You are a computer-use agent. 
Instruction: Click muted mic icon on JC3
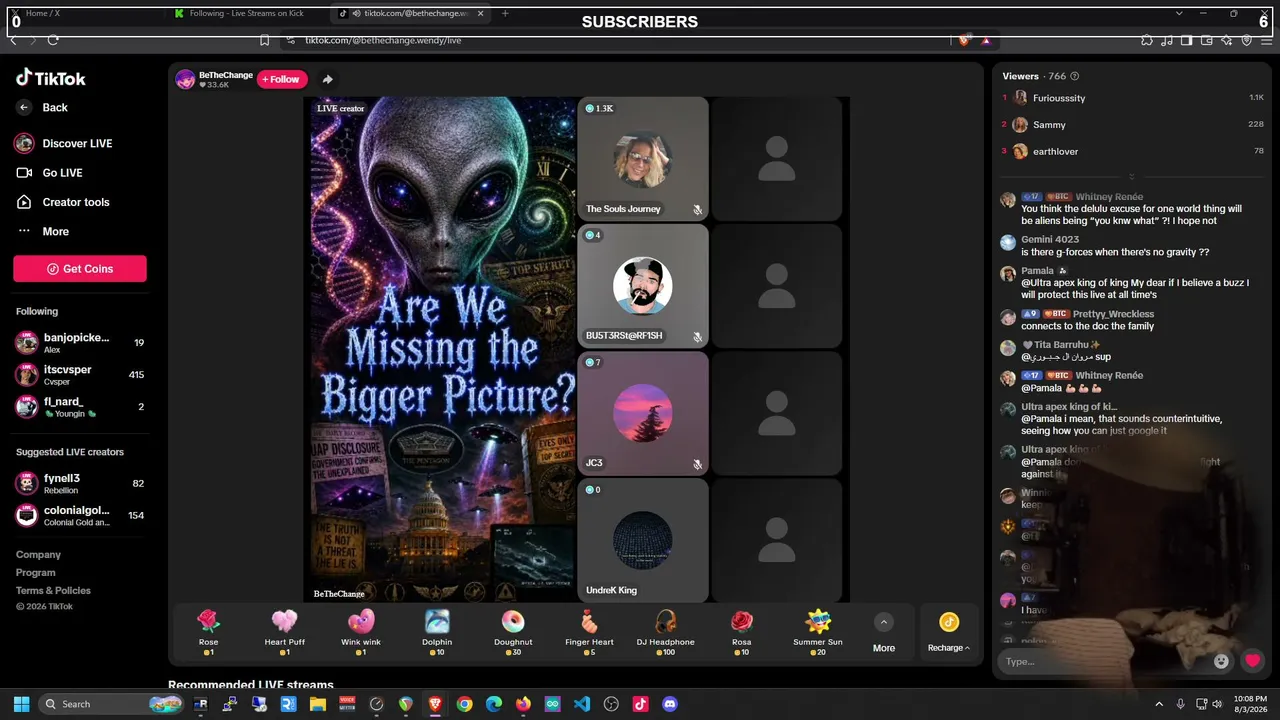(x=697, y=464)
